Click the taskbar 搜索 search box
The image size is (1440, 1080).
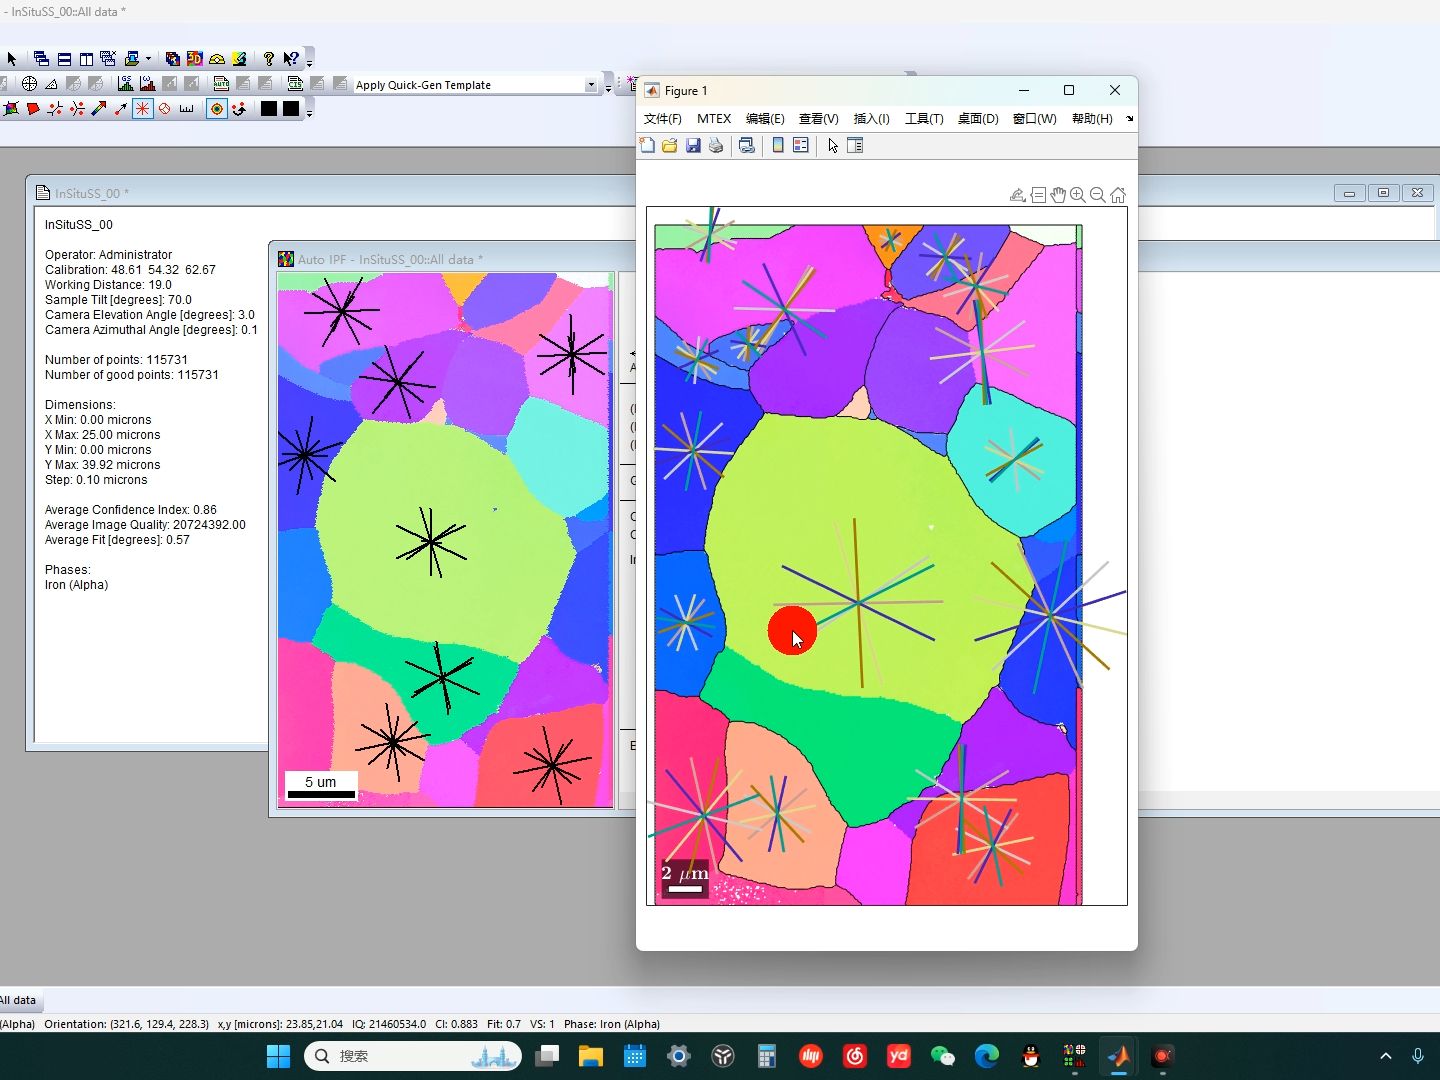413,1056
